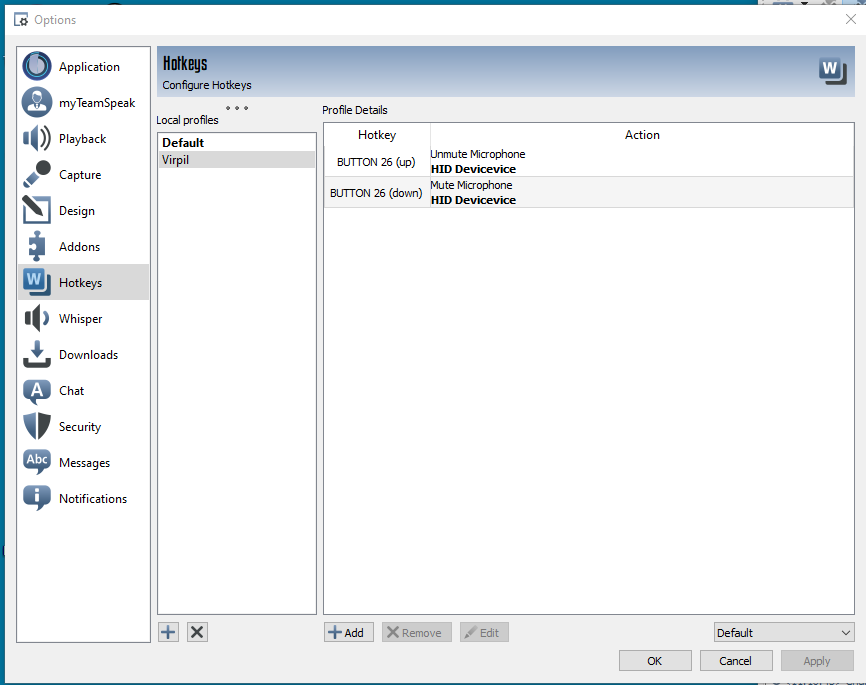Select the BUTTON 26 (up) hotkey row
Image resolution: width=866 pixels, height=685 pixels.
[589, 161]
